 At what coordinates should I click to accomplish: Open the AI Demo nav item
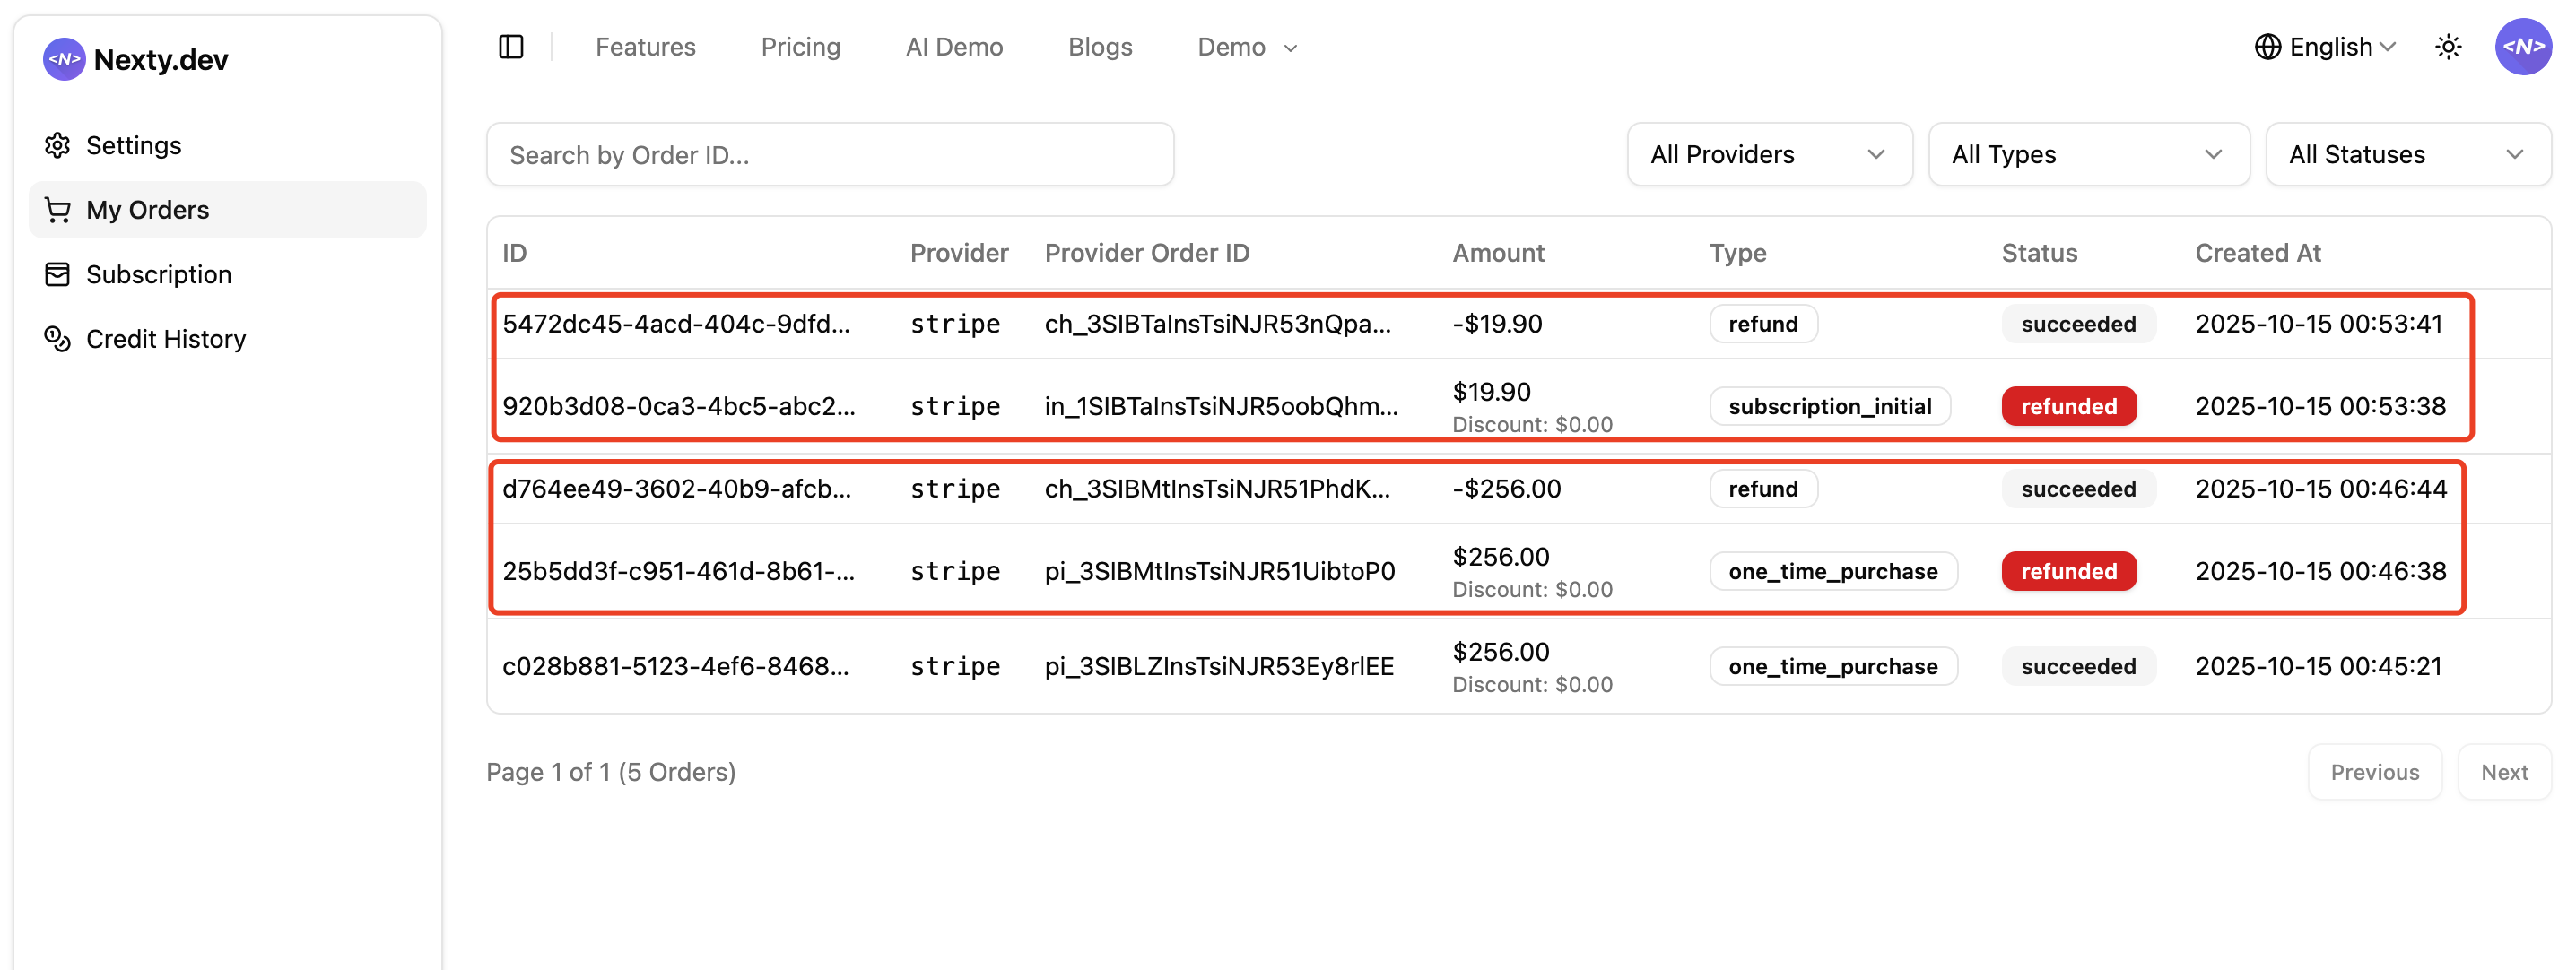(x=954, y=47)
